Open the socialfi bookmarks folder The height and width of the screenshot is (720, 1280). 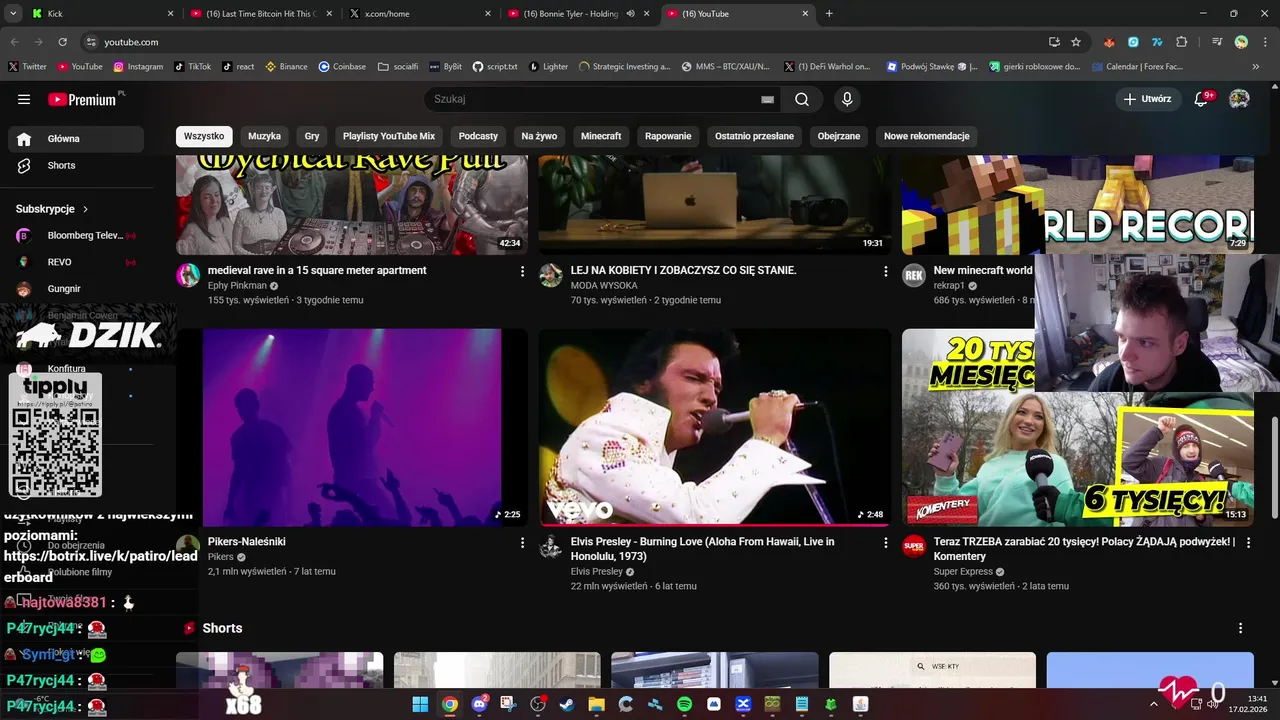click(x=398, y=67)
